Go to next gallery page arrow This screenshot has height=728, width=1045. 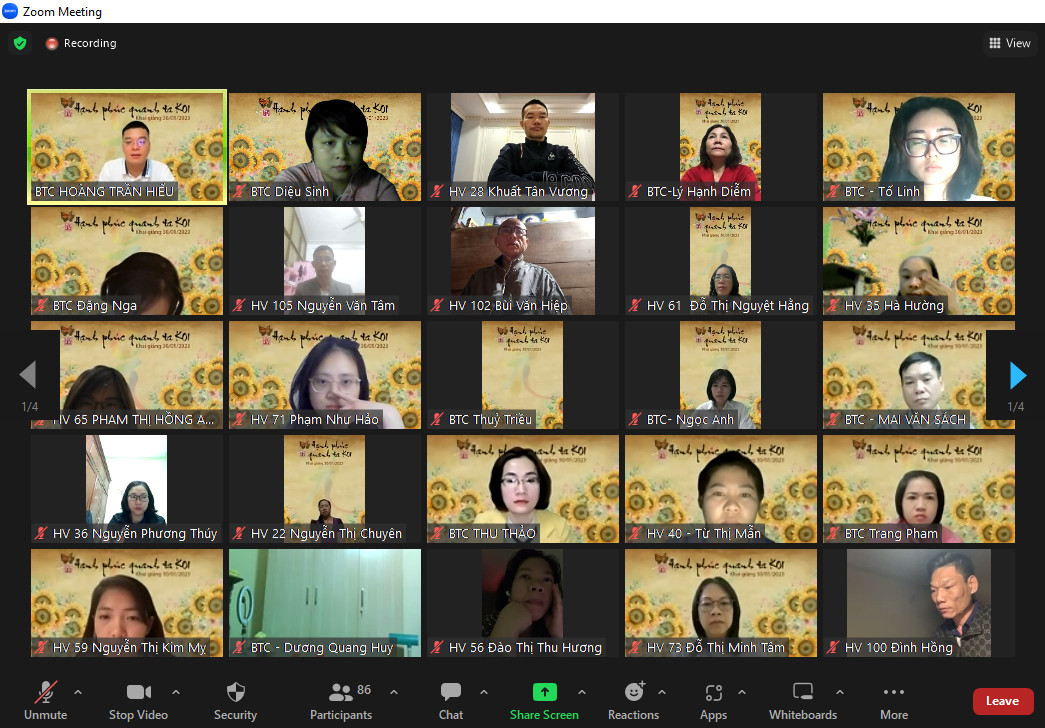(1018, 375)
